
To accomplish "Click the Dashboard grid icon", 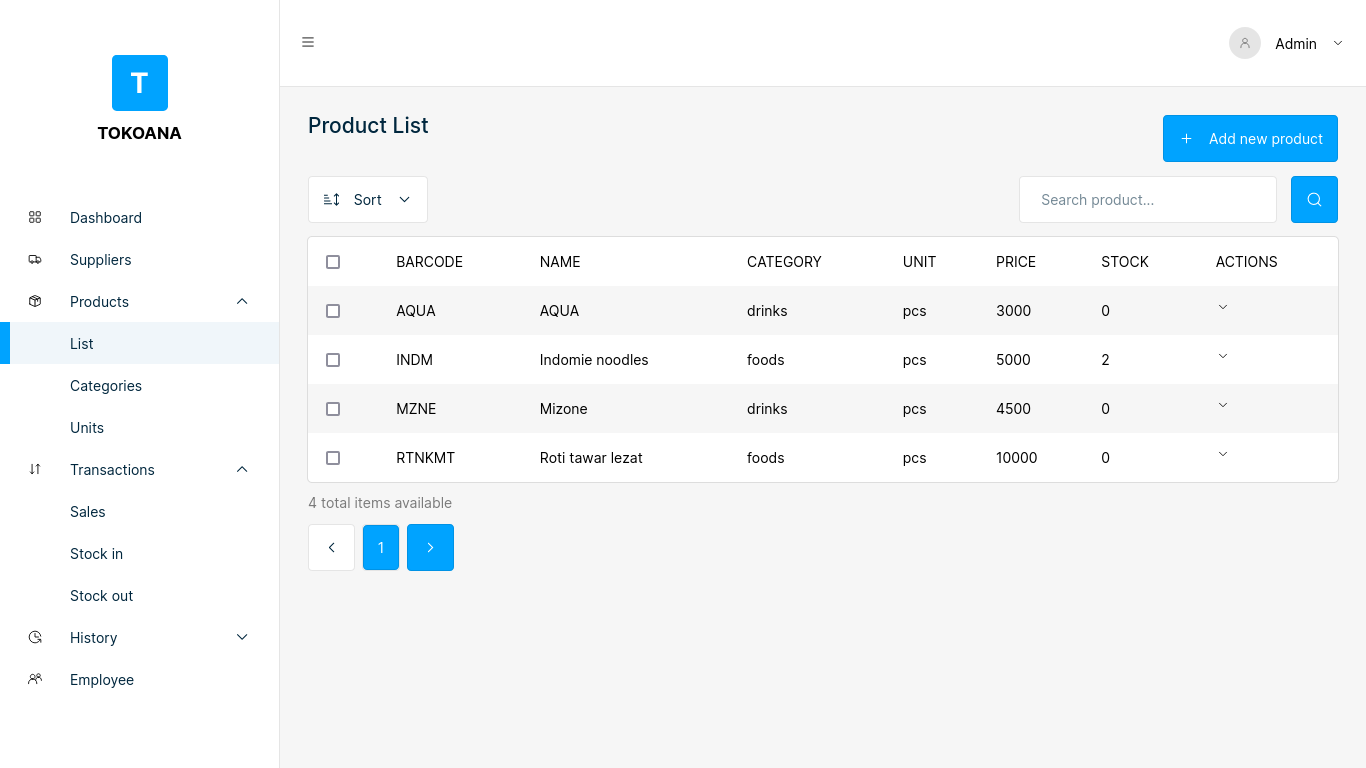I will pos(35,217).
